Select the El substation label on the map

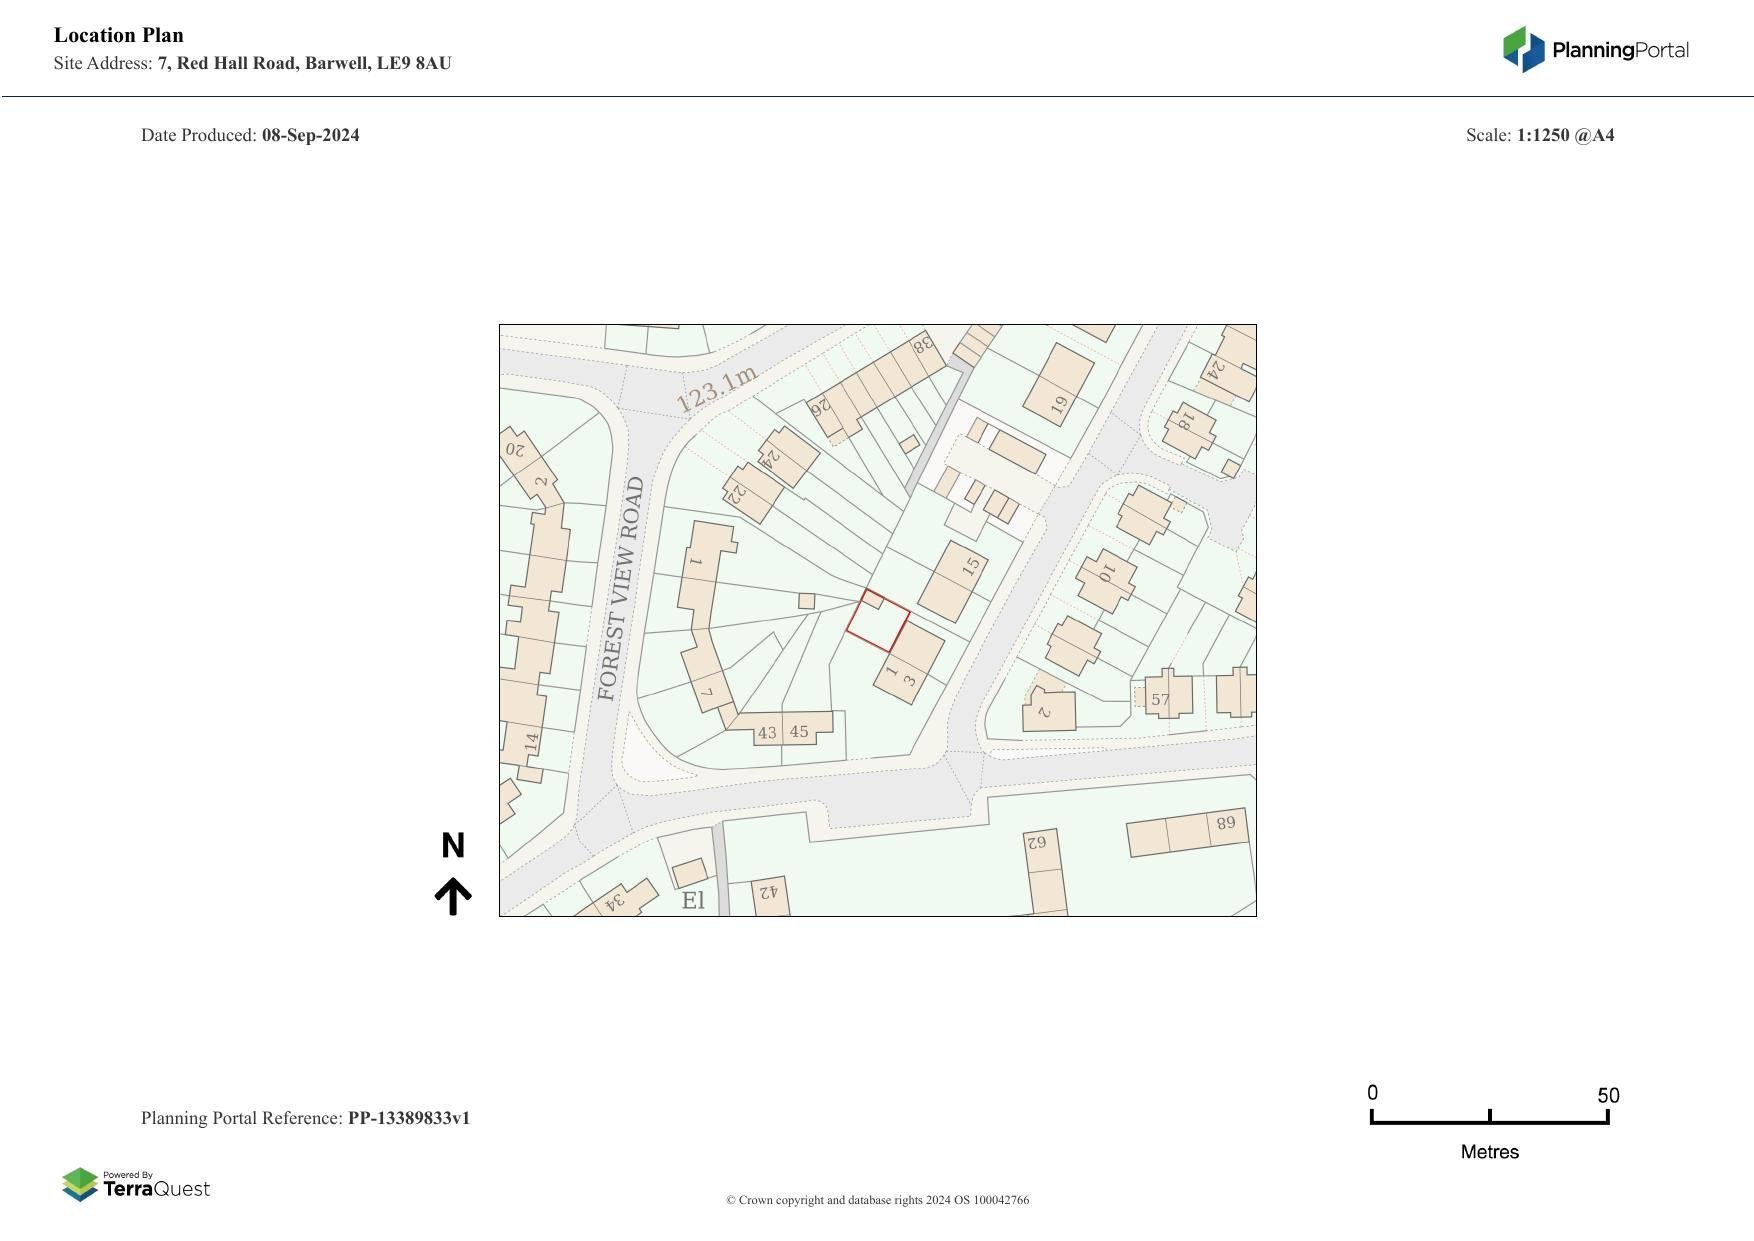tap(693, 899)
